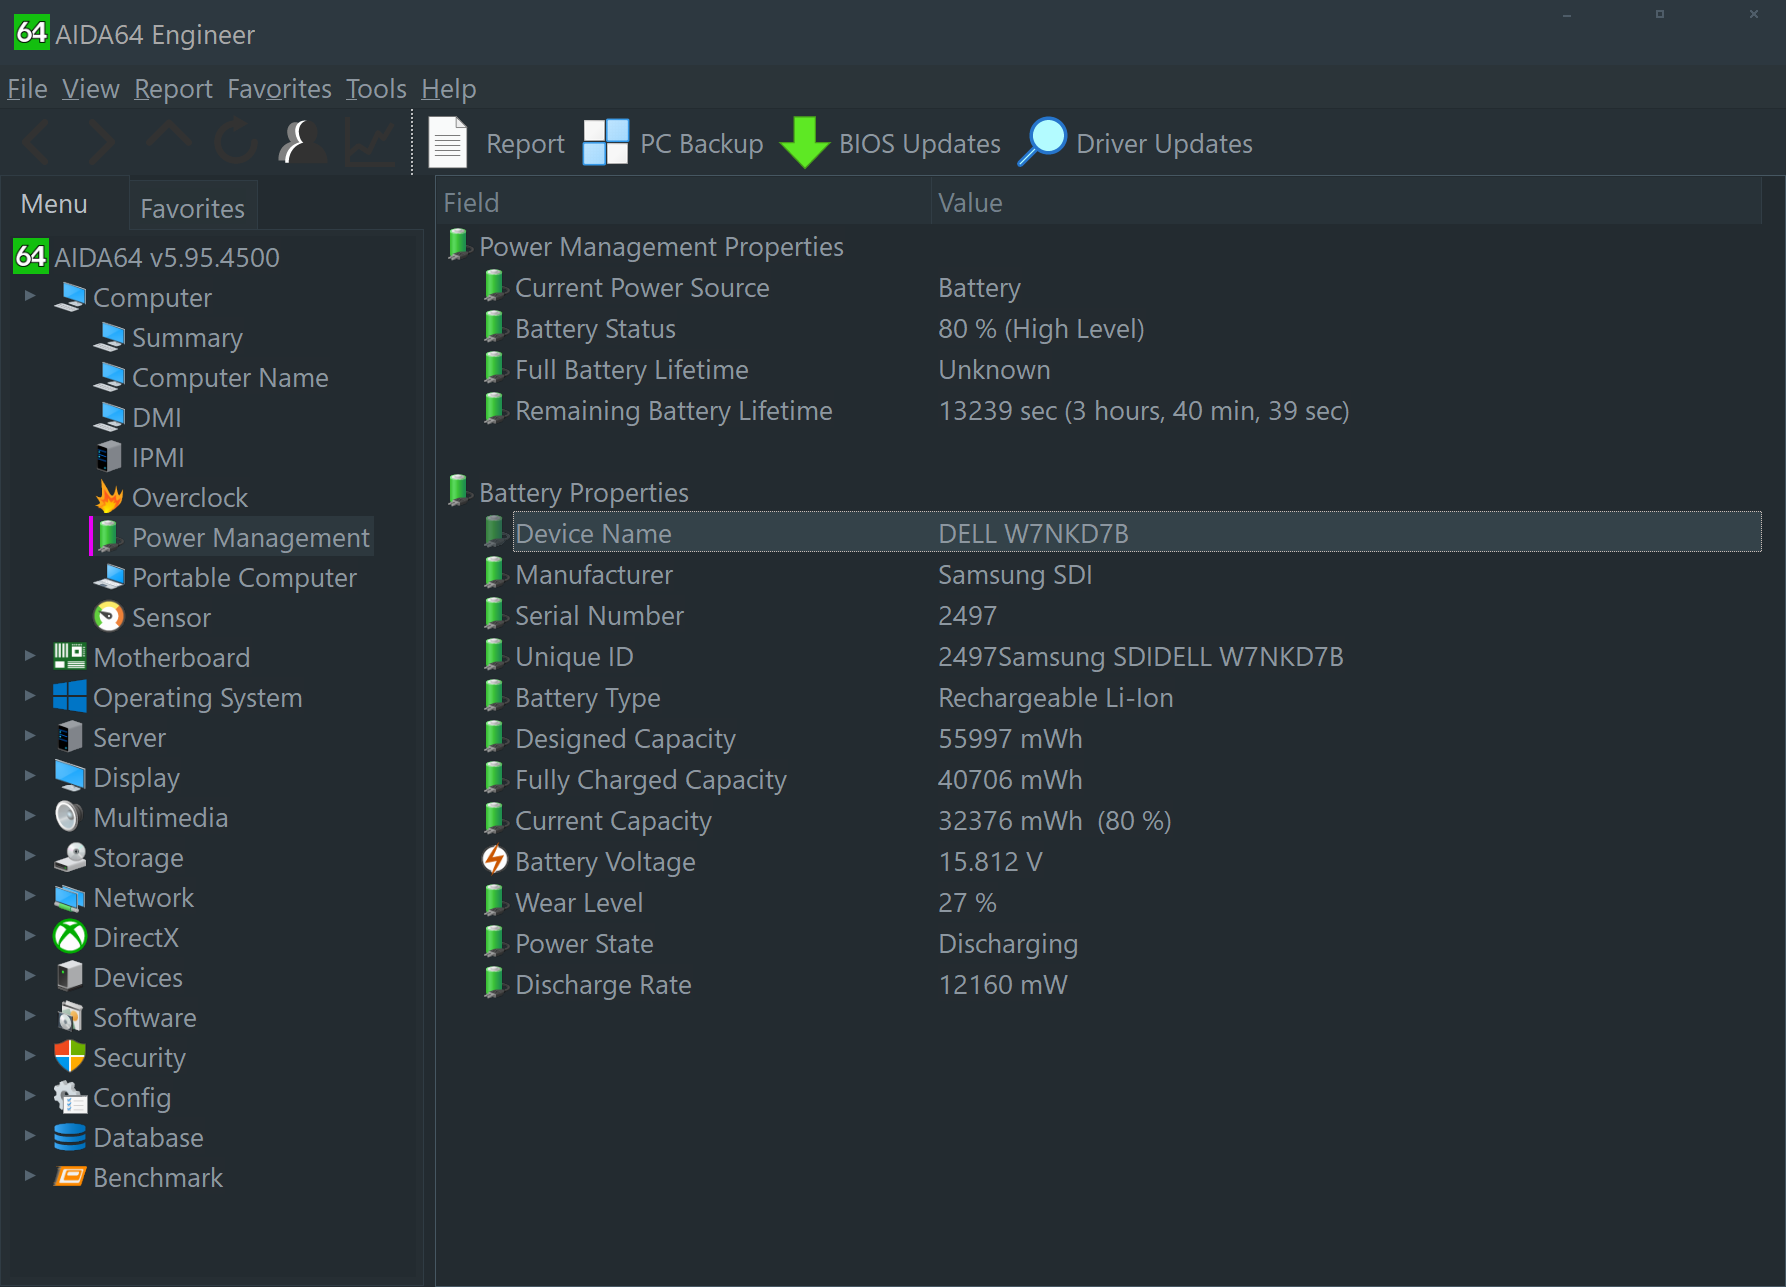
Task: Expand the Motherboard tree node
Action: point(30,656)
